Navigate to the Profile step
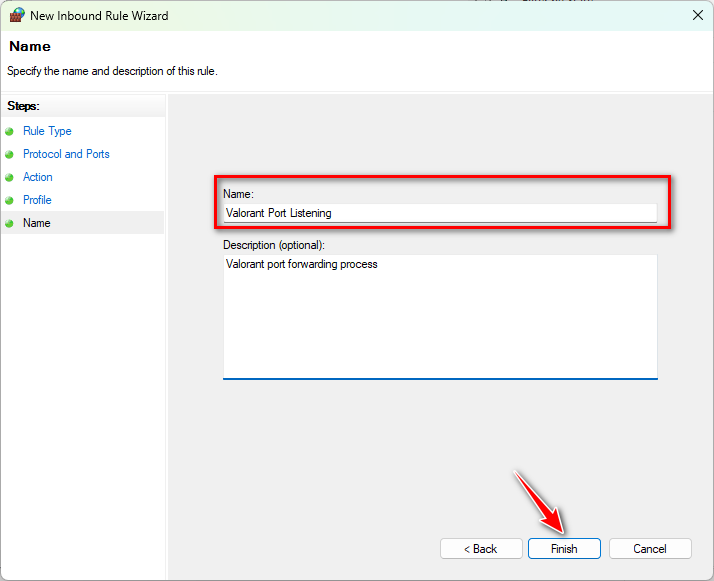714x581 pixels. (37, 200)
